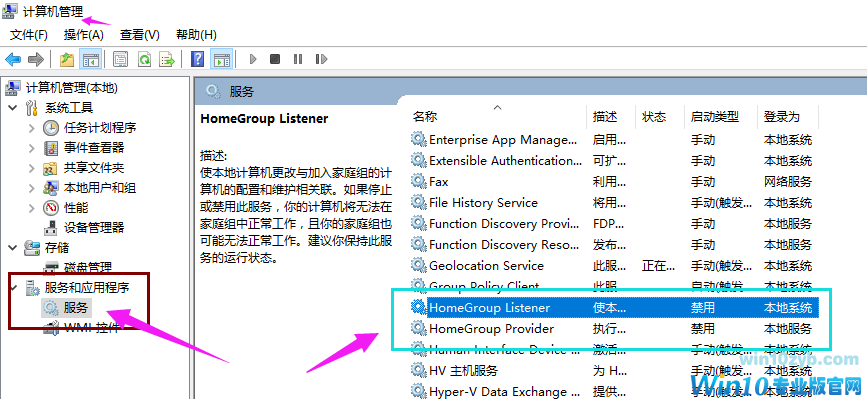Select 共享文件夹 icon in tree

[51, 168]
